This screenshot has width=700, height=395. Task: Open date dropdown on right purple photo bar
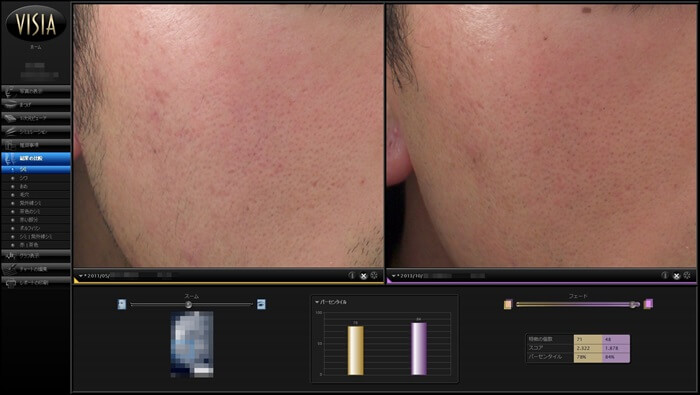(394, 276)
